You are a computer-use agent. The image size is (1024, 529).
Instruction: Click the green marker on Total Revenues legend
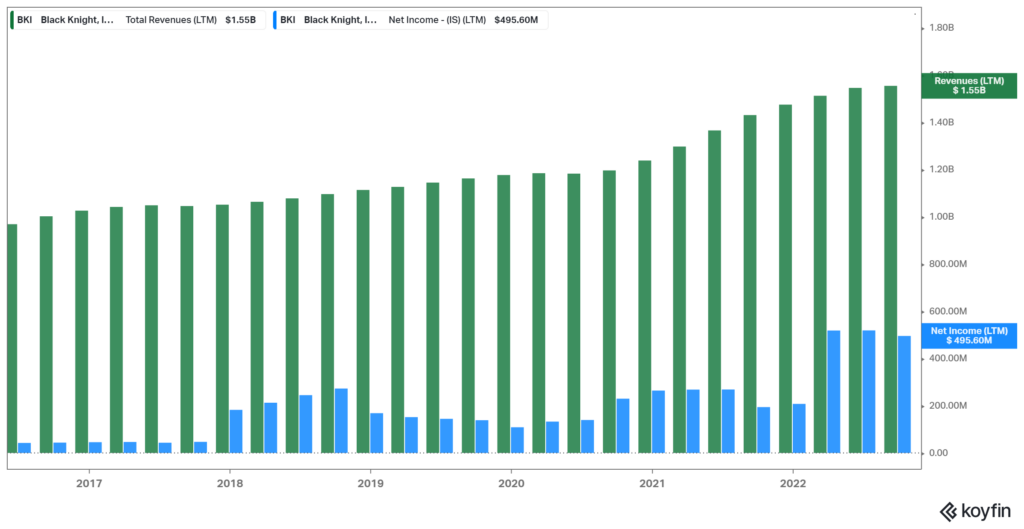tap(12, 19)
